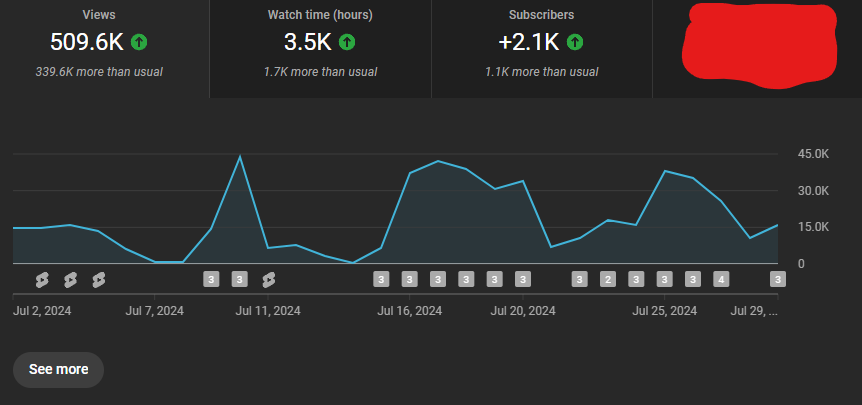Click the '1.7K more than usual' text
This screenshot has width=862, height=405.
tap(321, 71)
